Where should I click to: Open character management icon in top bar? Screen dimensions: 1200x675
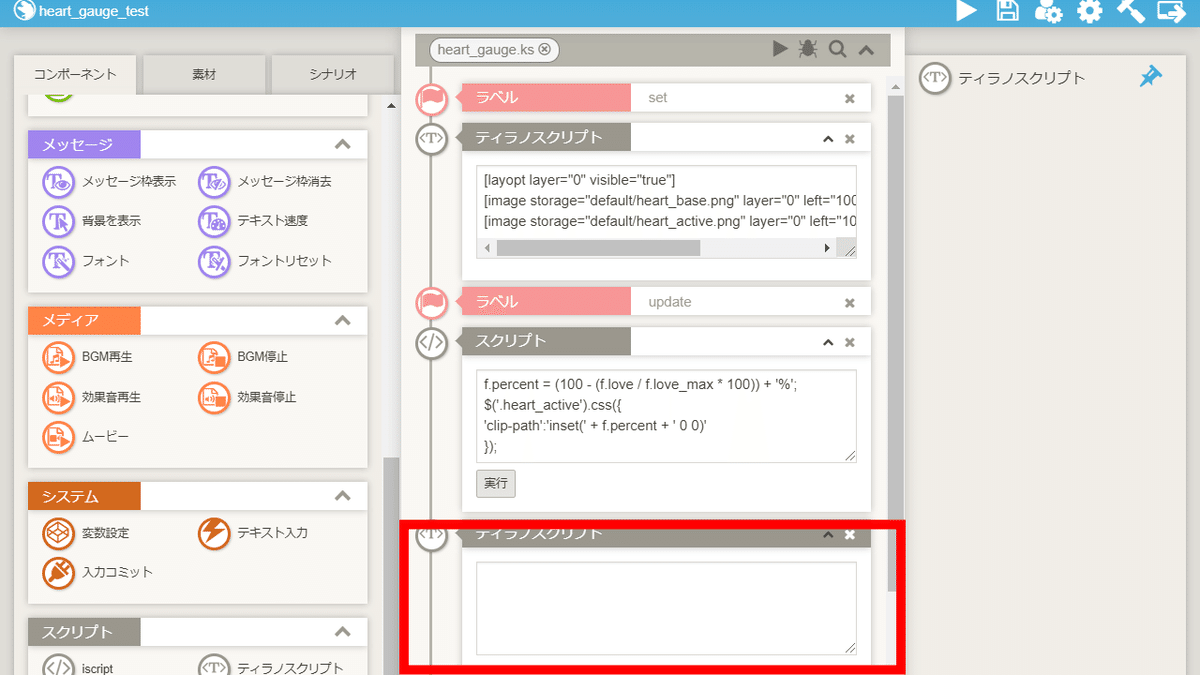click(1048, 11)
